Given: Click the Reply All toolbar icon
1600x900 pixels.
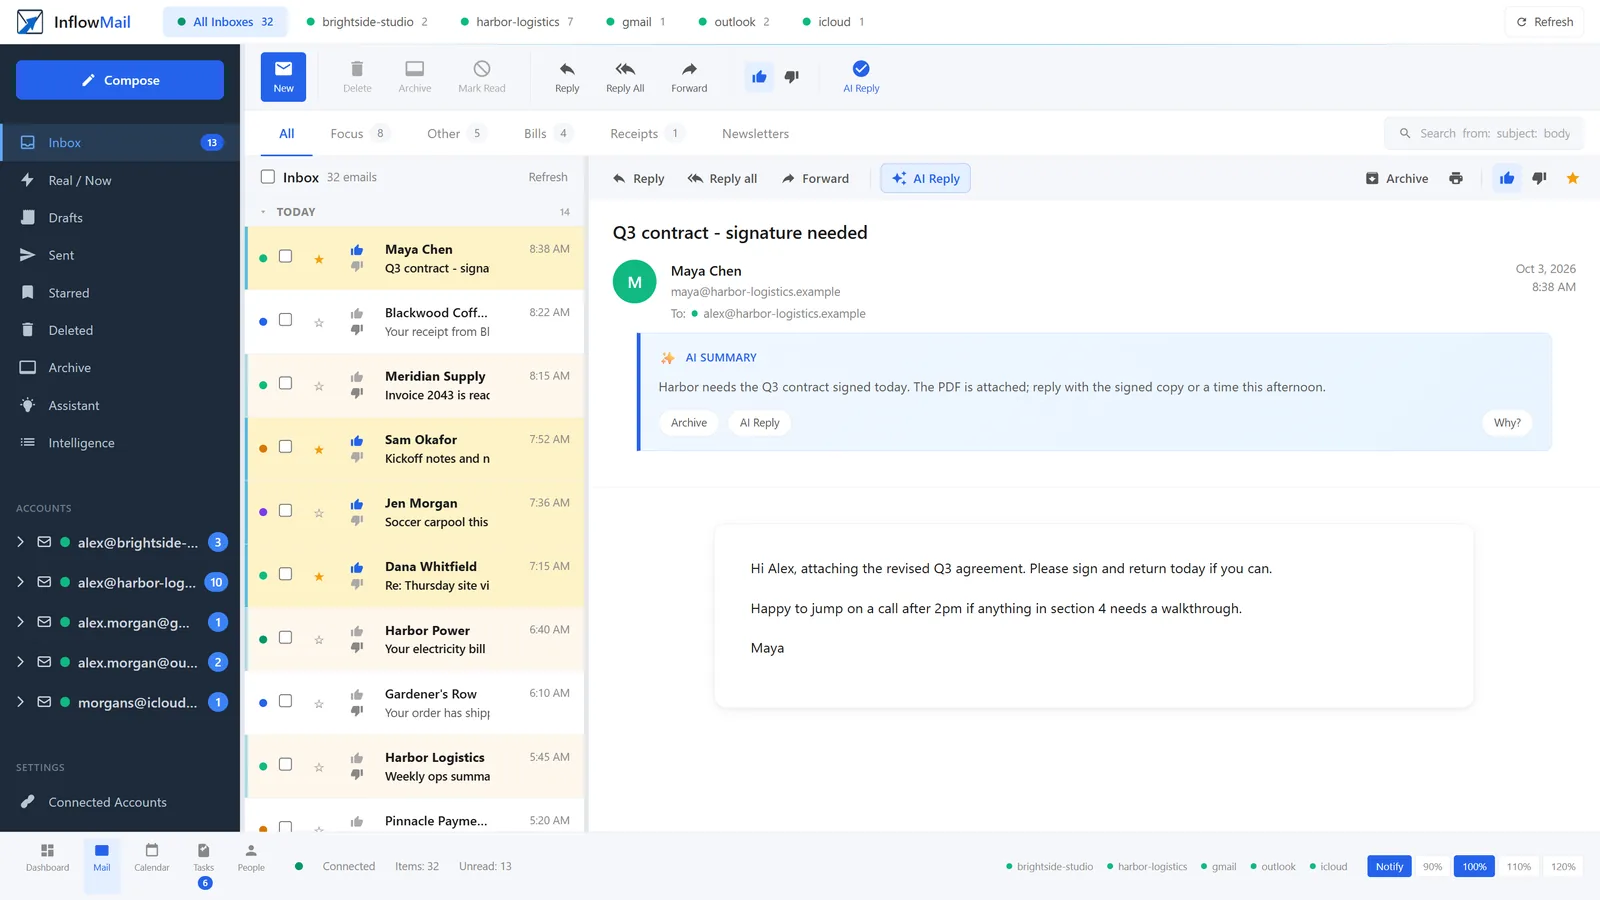Looking at the screenshot, I should pos(625,69).
